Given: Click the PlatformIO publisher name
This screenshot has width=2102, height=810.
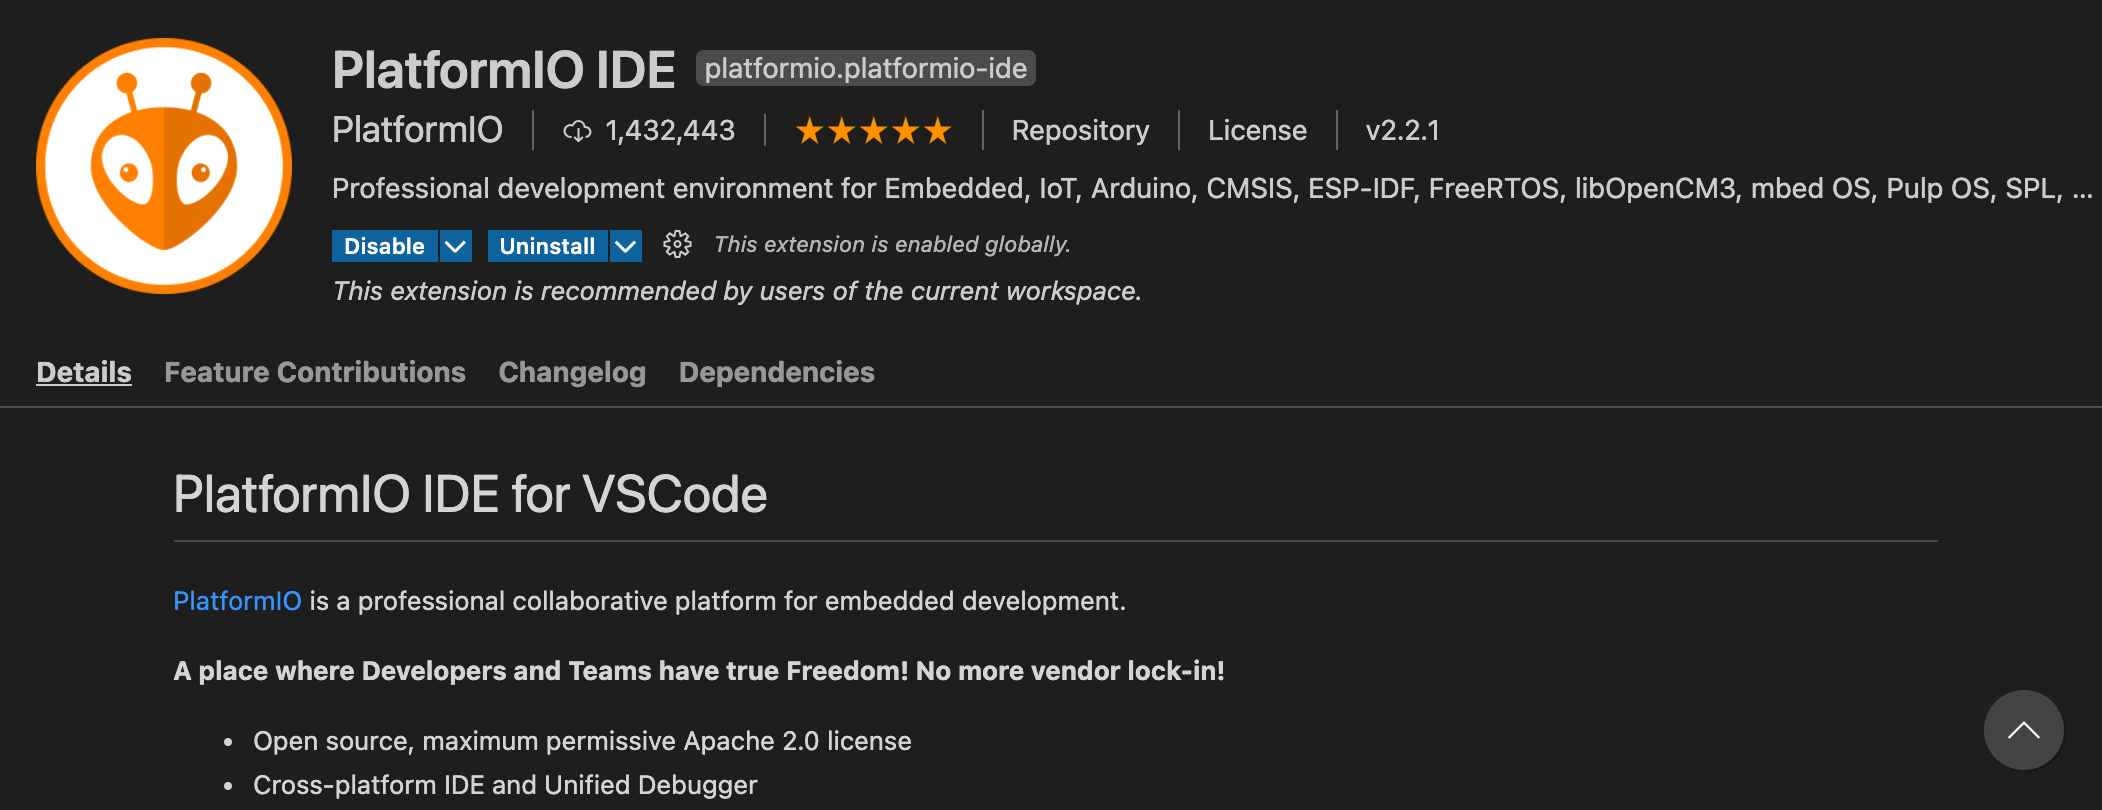Looking at the screenshot, I should coord(417,130).
